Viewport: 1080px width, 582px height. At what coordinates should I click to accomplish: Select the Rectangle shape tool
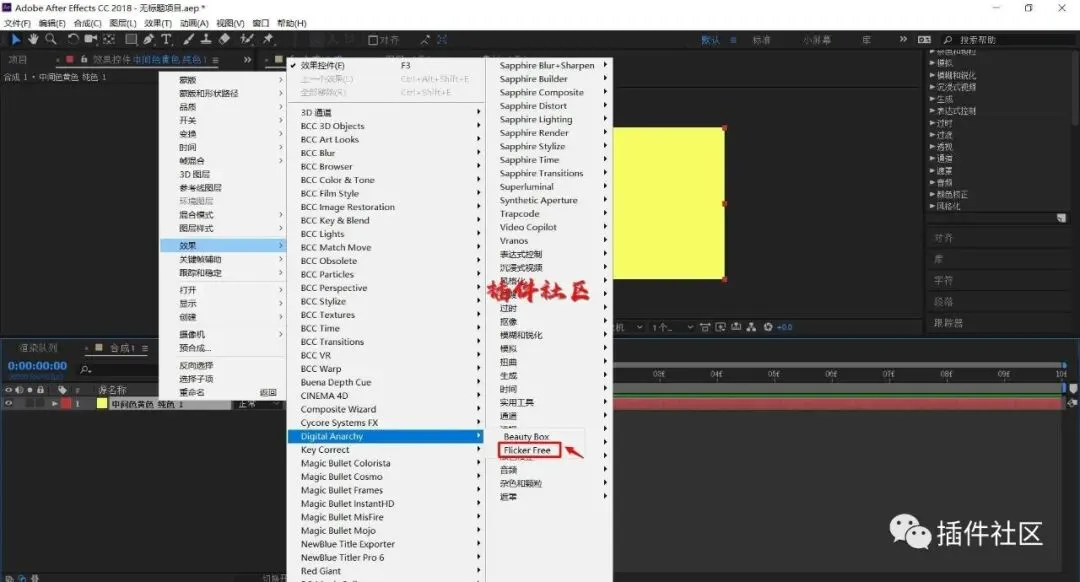pyautogui.click(x=131, y=39)
